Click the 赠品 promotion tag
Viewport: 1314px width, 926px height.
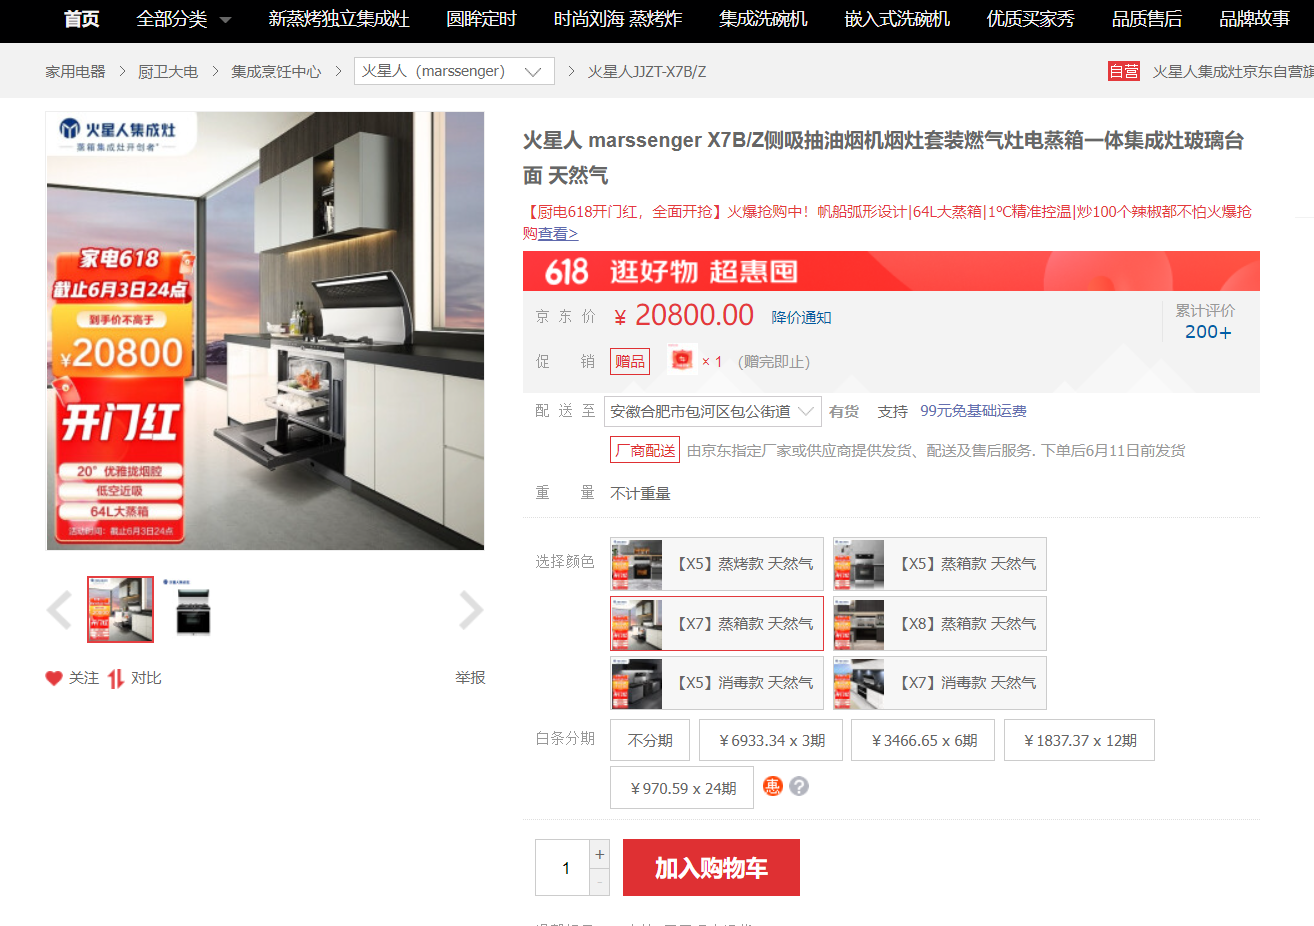pyautogui.click(x=630, y=361)
